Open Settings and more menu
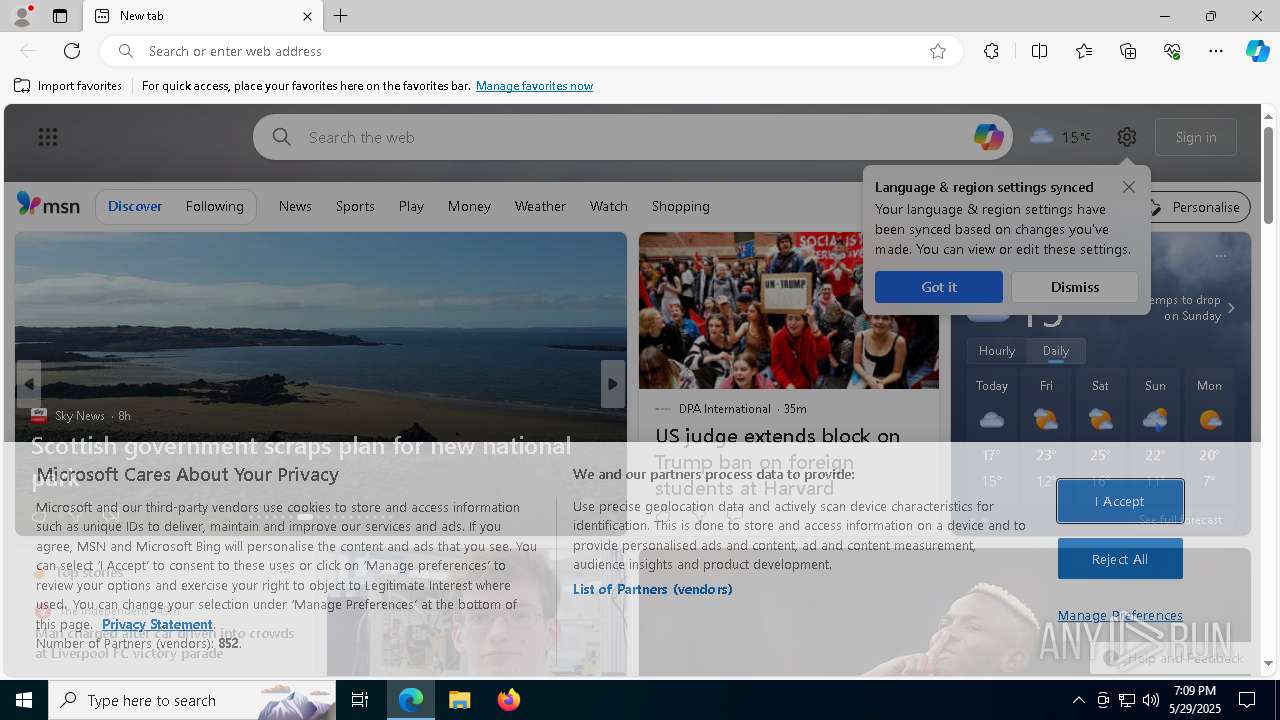 point(1216,51)
